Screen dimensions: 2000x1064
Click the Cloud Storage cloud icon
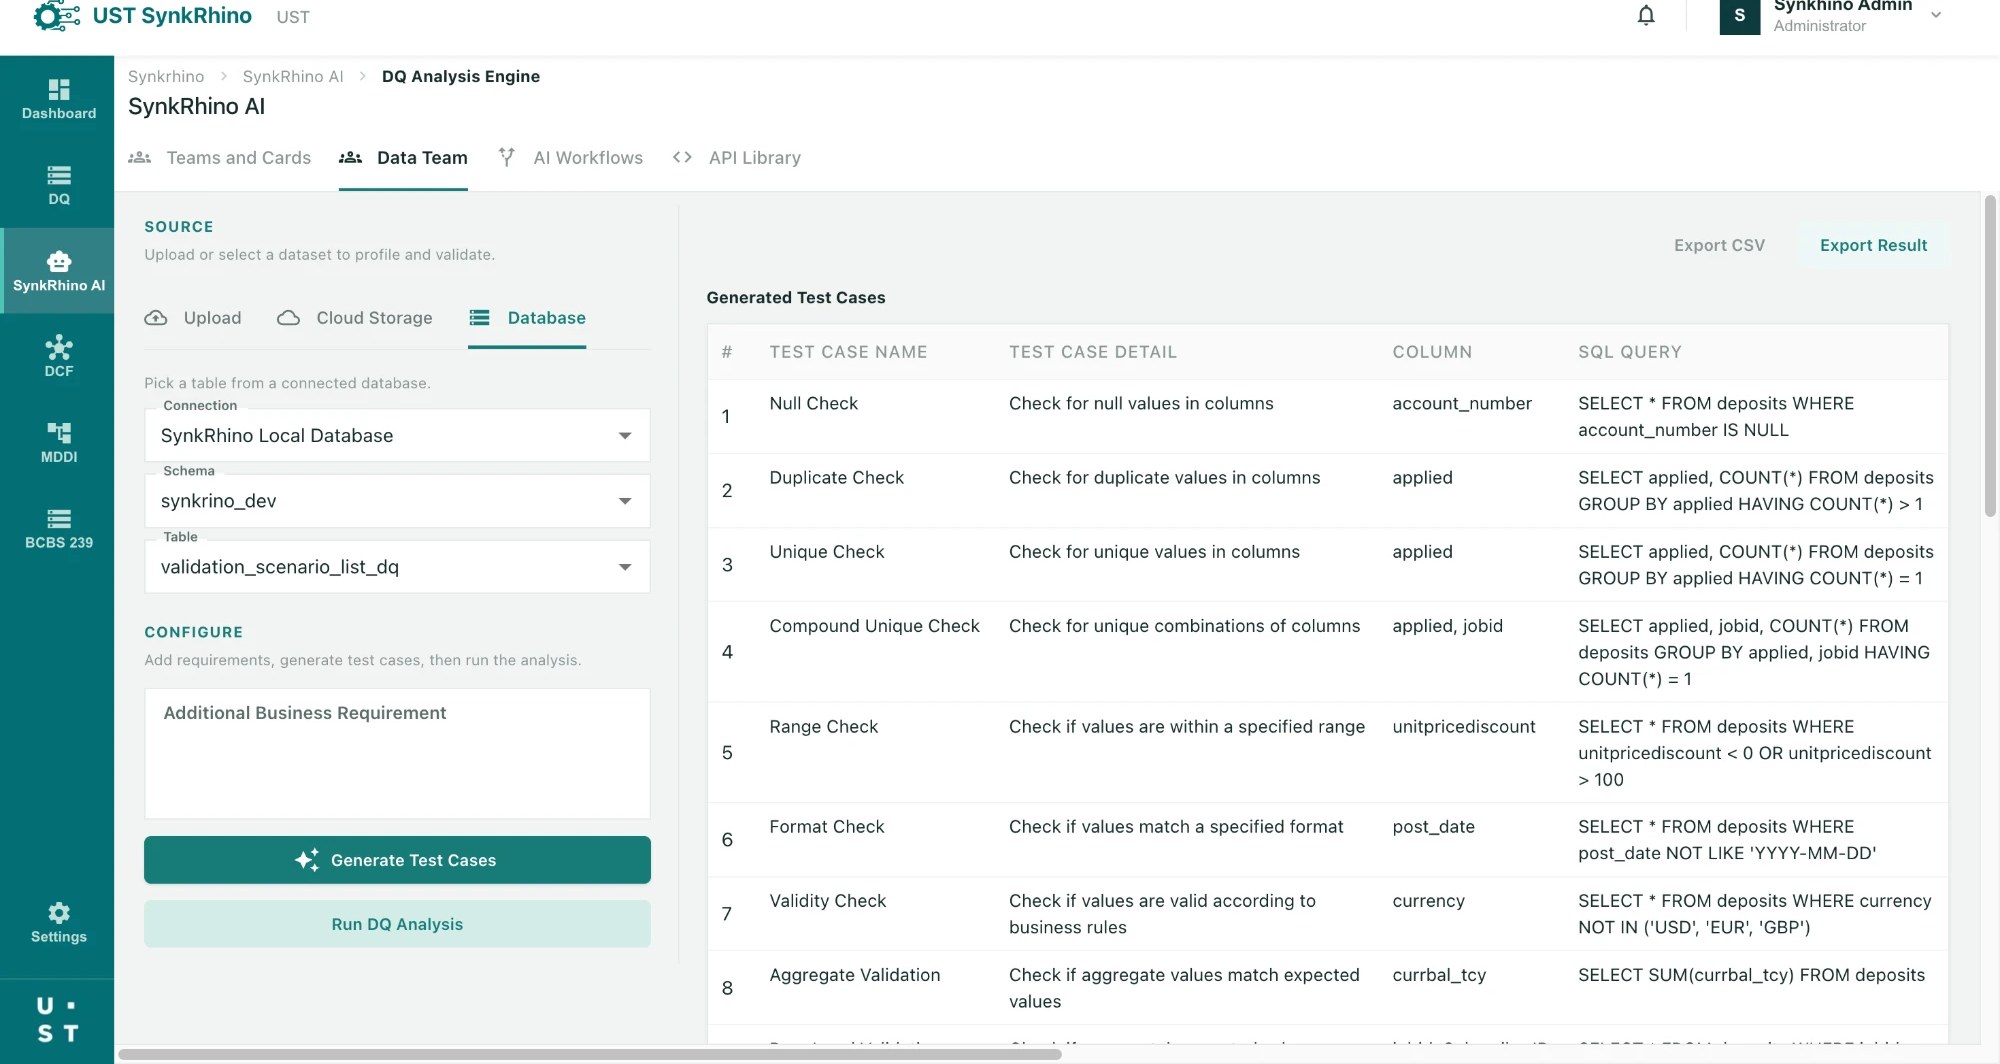[288, 318]
